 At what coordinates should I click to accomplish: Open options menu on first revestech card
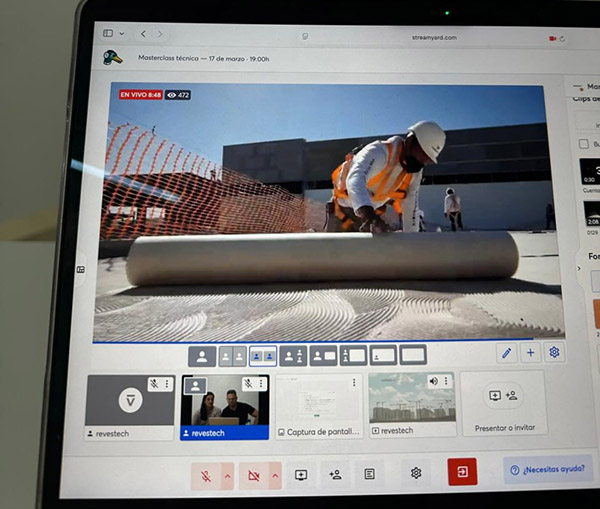click(167, 384)
